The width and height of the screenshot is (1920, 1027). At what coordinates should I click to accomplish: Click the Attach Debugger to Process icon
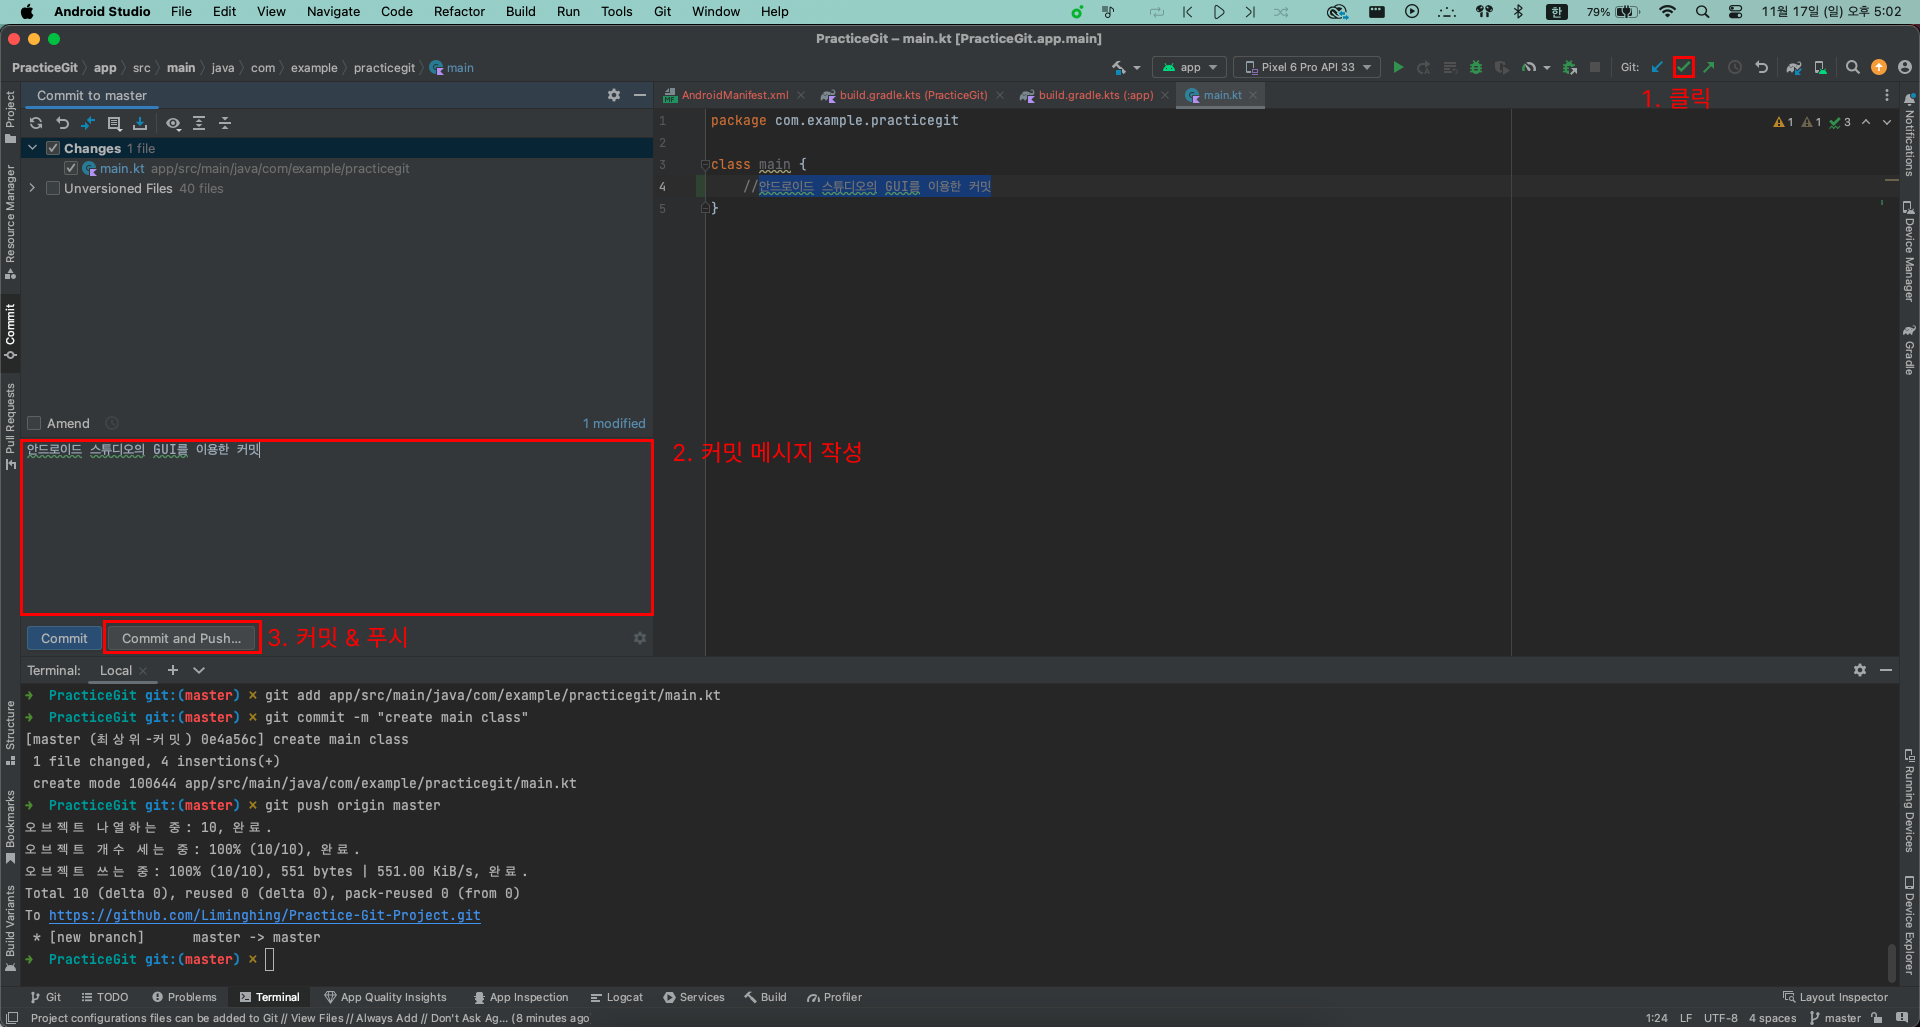[x=1569, y=67]
